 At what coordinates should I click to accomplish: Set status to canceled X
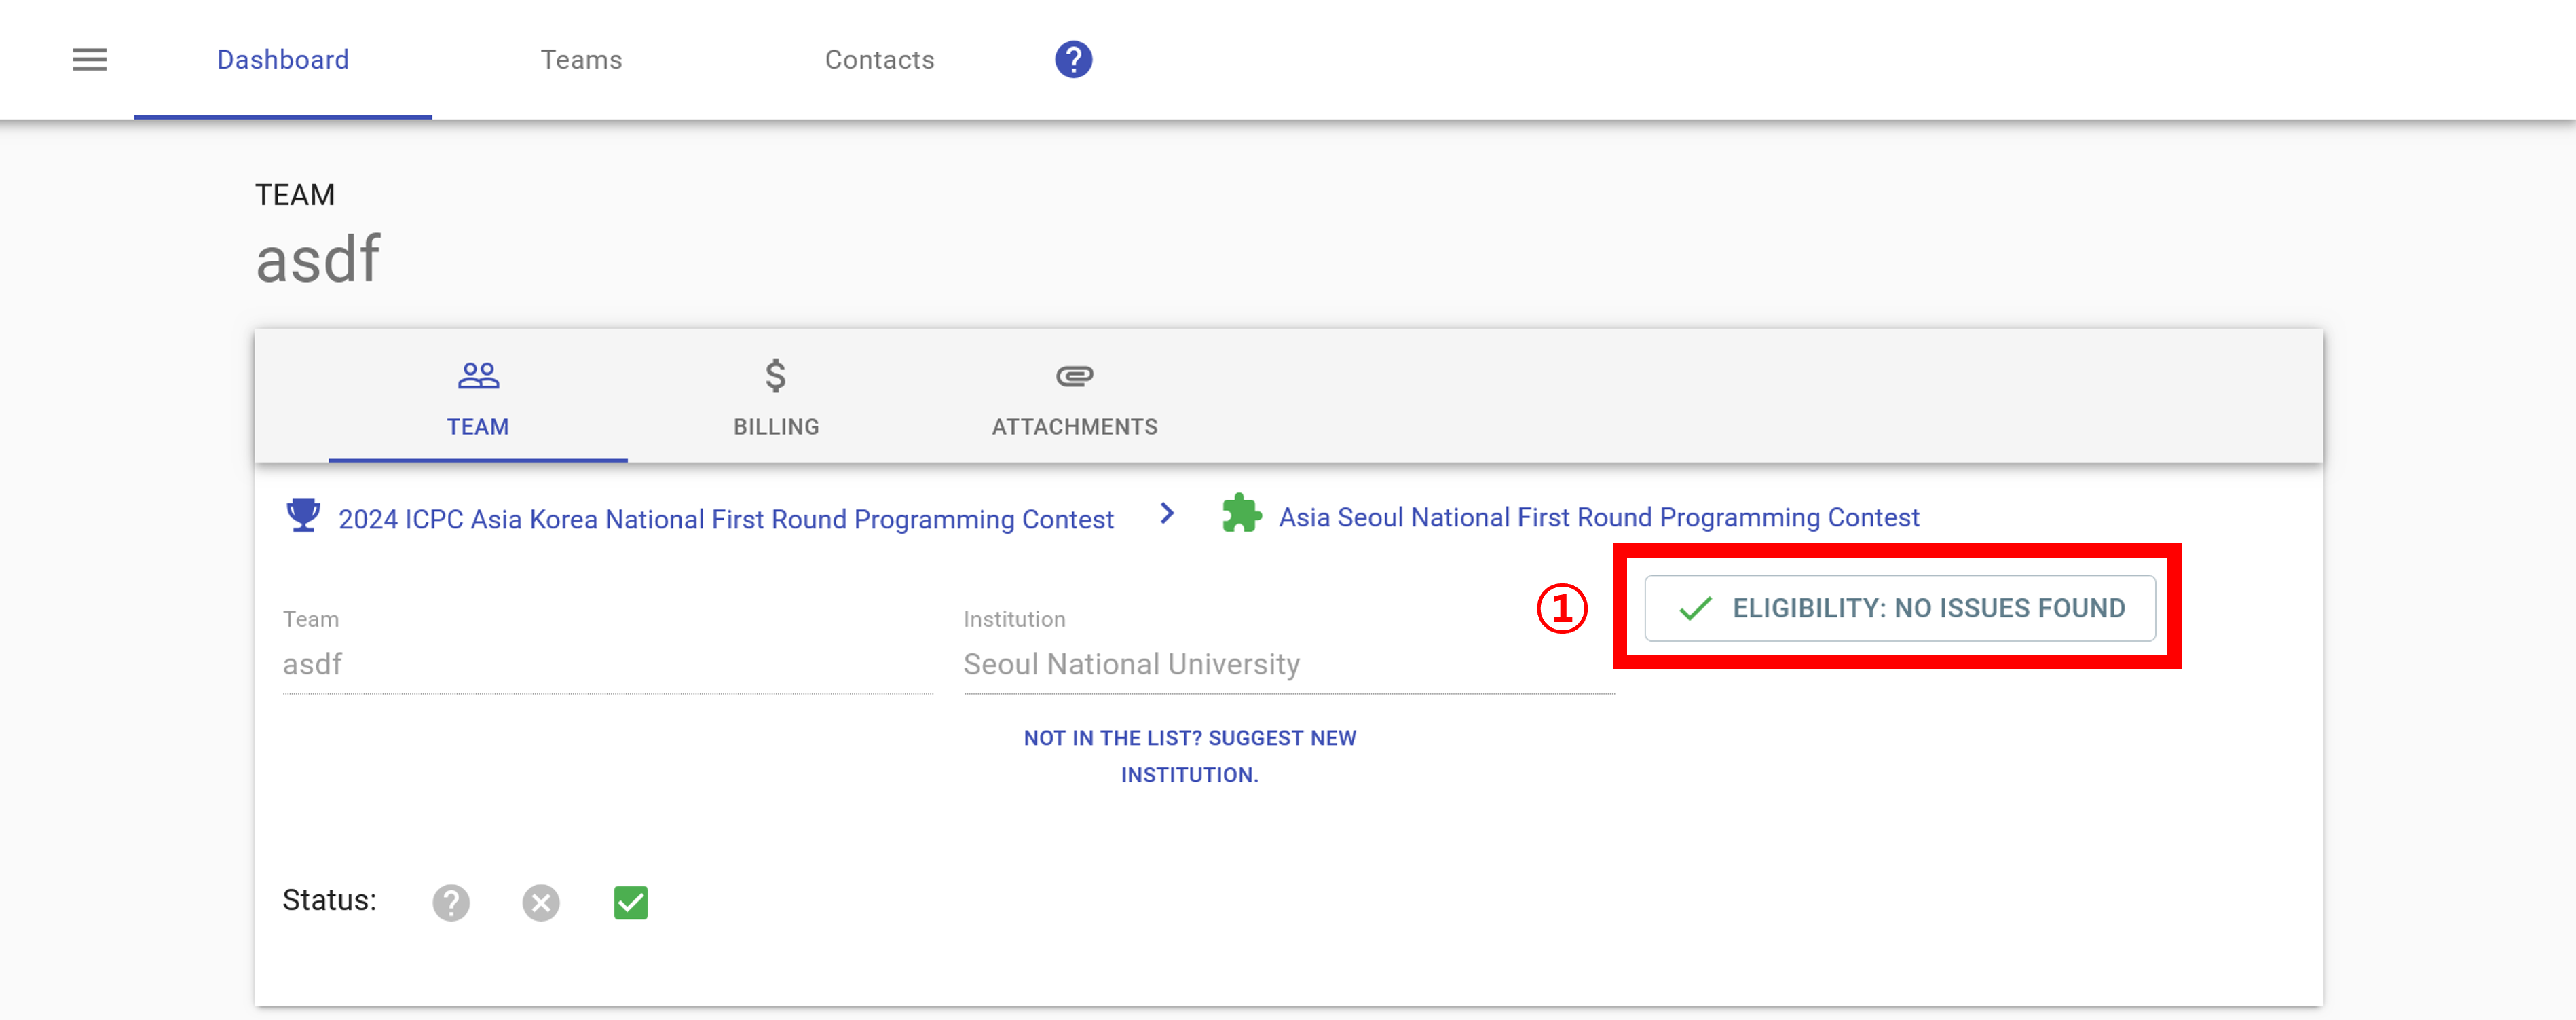pyautogui.click(x=541, y=902)
